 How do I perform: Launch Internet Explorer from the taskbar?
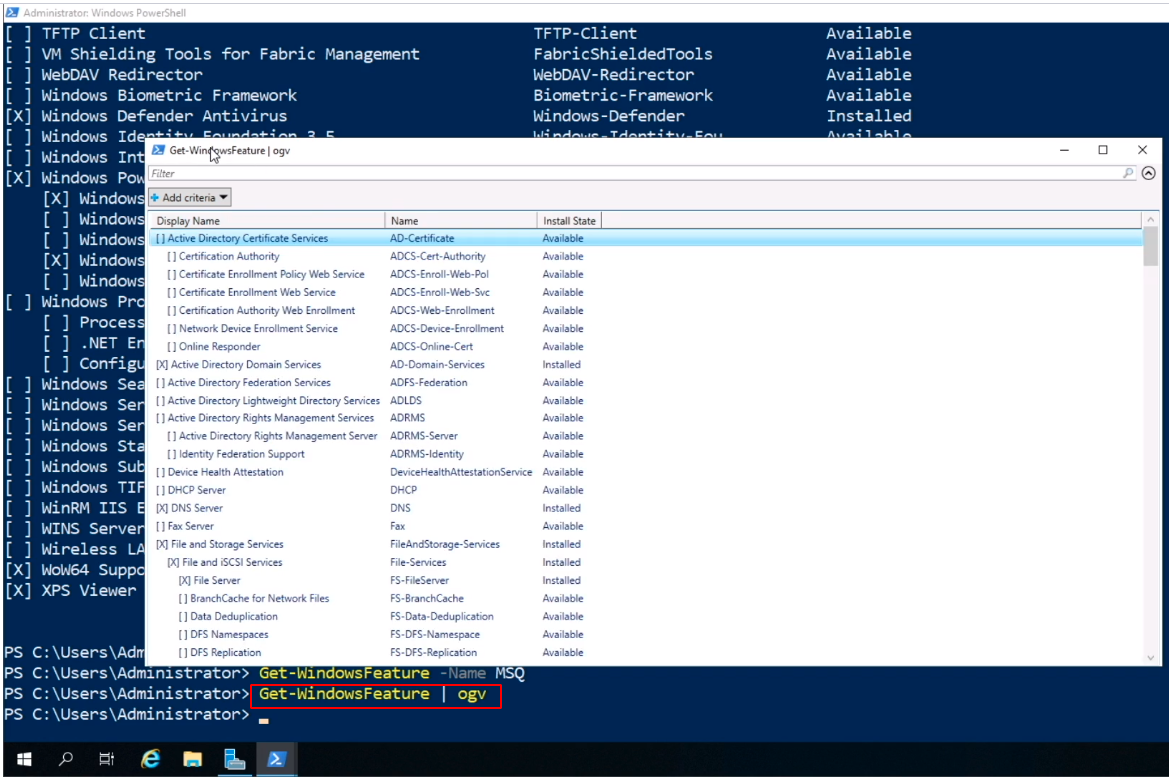pos(151,760)
